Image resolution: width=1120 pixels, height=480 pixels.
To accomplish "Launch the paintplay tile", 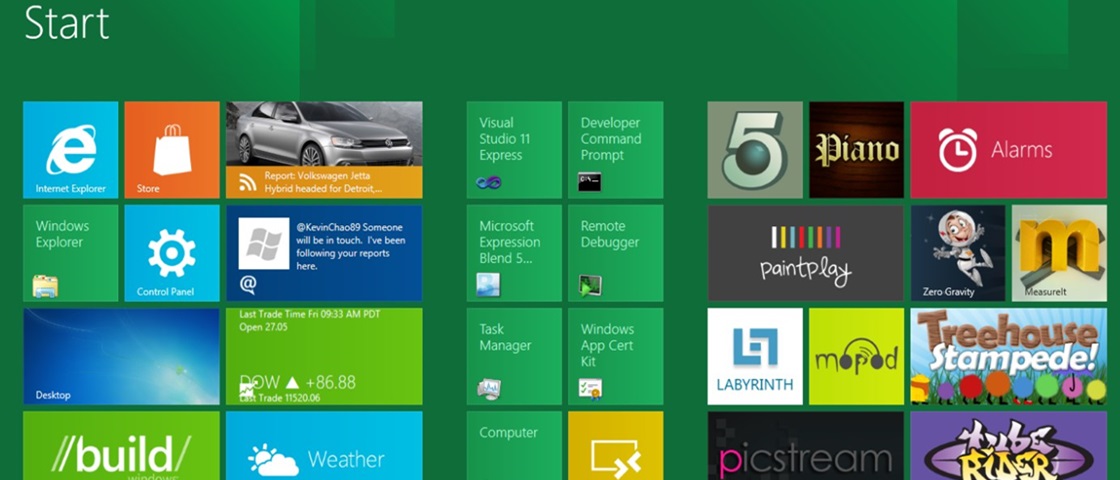I will tap(806, 254).
